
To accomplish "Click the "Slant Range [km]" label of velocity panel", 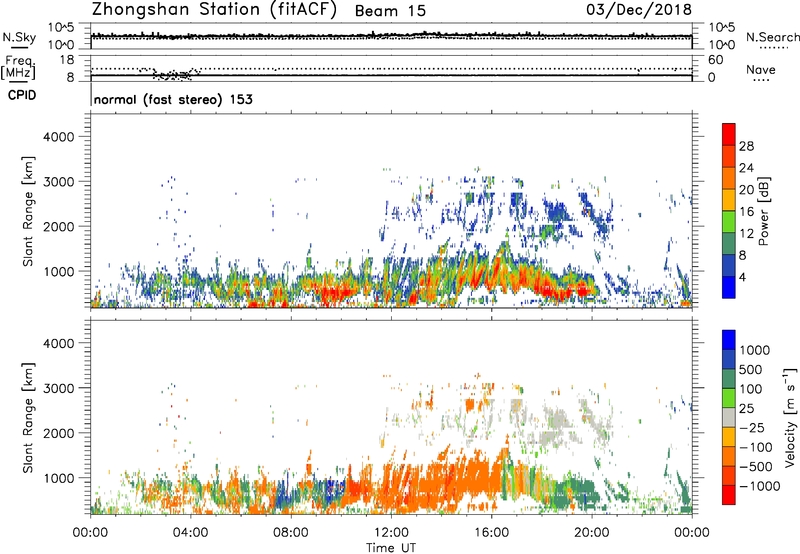I will (28, 417).
